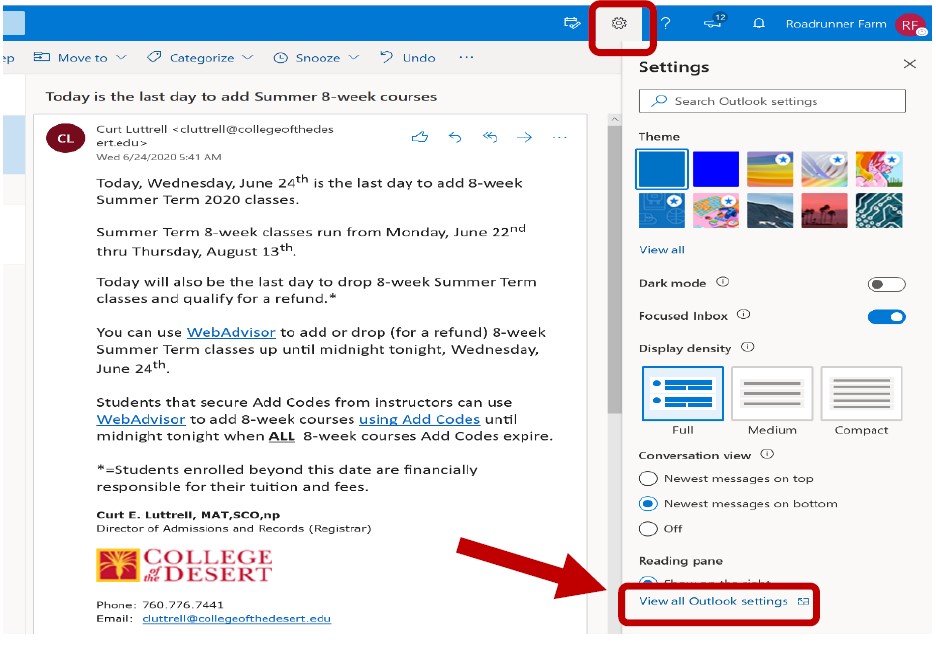Open more actions ellipsis in message header
The height and width of the screenshot is (657, 936).
(559, 137)
